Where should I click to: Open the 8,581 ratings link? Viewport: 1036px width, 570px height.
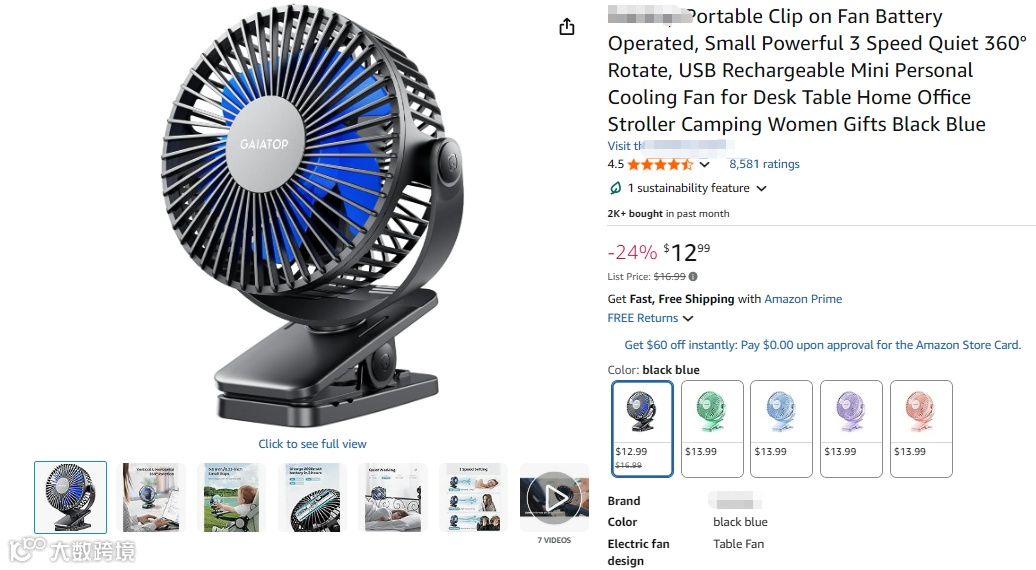(764, 164)
